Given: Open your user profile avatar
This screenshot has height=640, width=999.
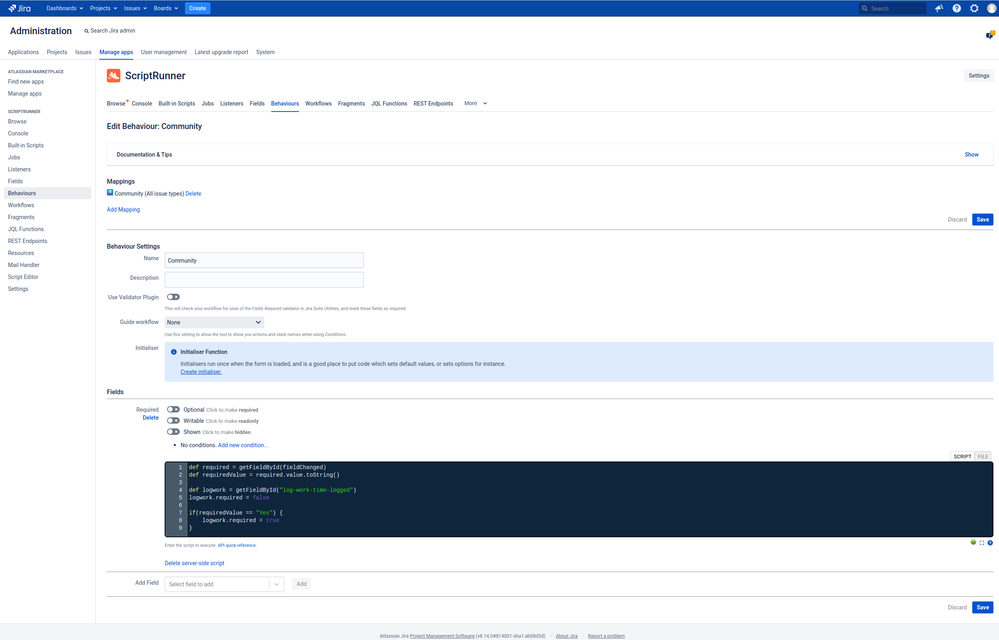Looking at the screenshot, I should 991,8.
